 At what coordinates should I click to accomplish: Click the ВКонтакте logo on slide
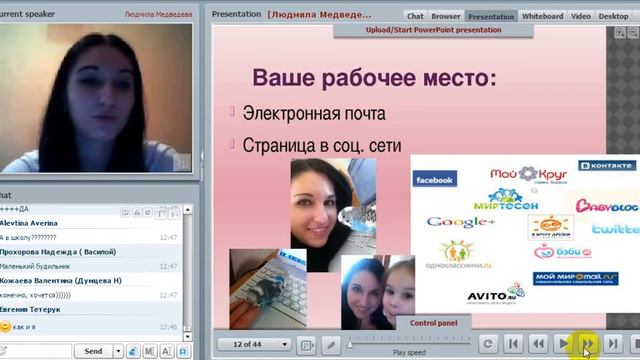(607, 166)
